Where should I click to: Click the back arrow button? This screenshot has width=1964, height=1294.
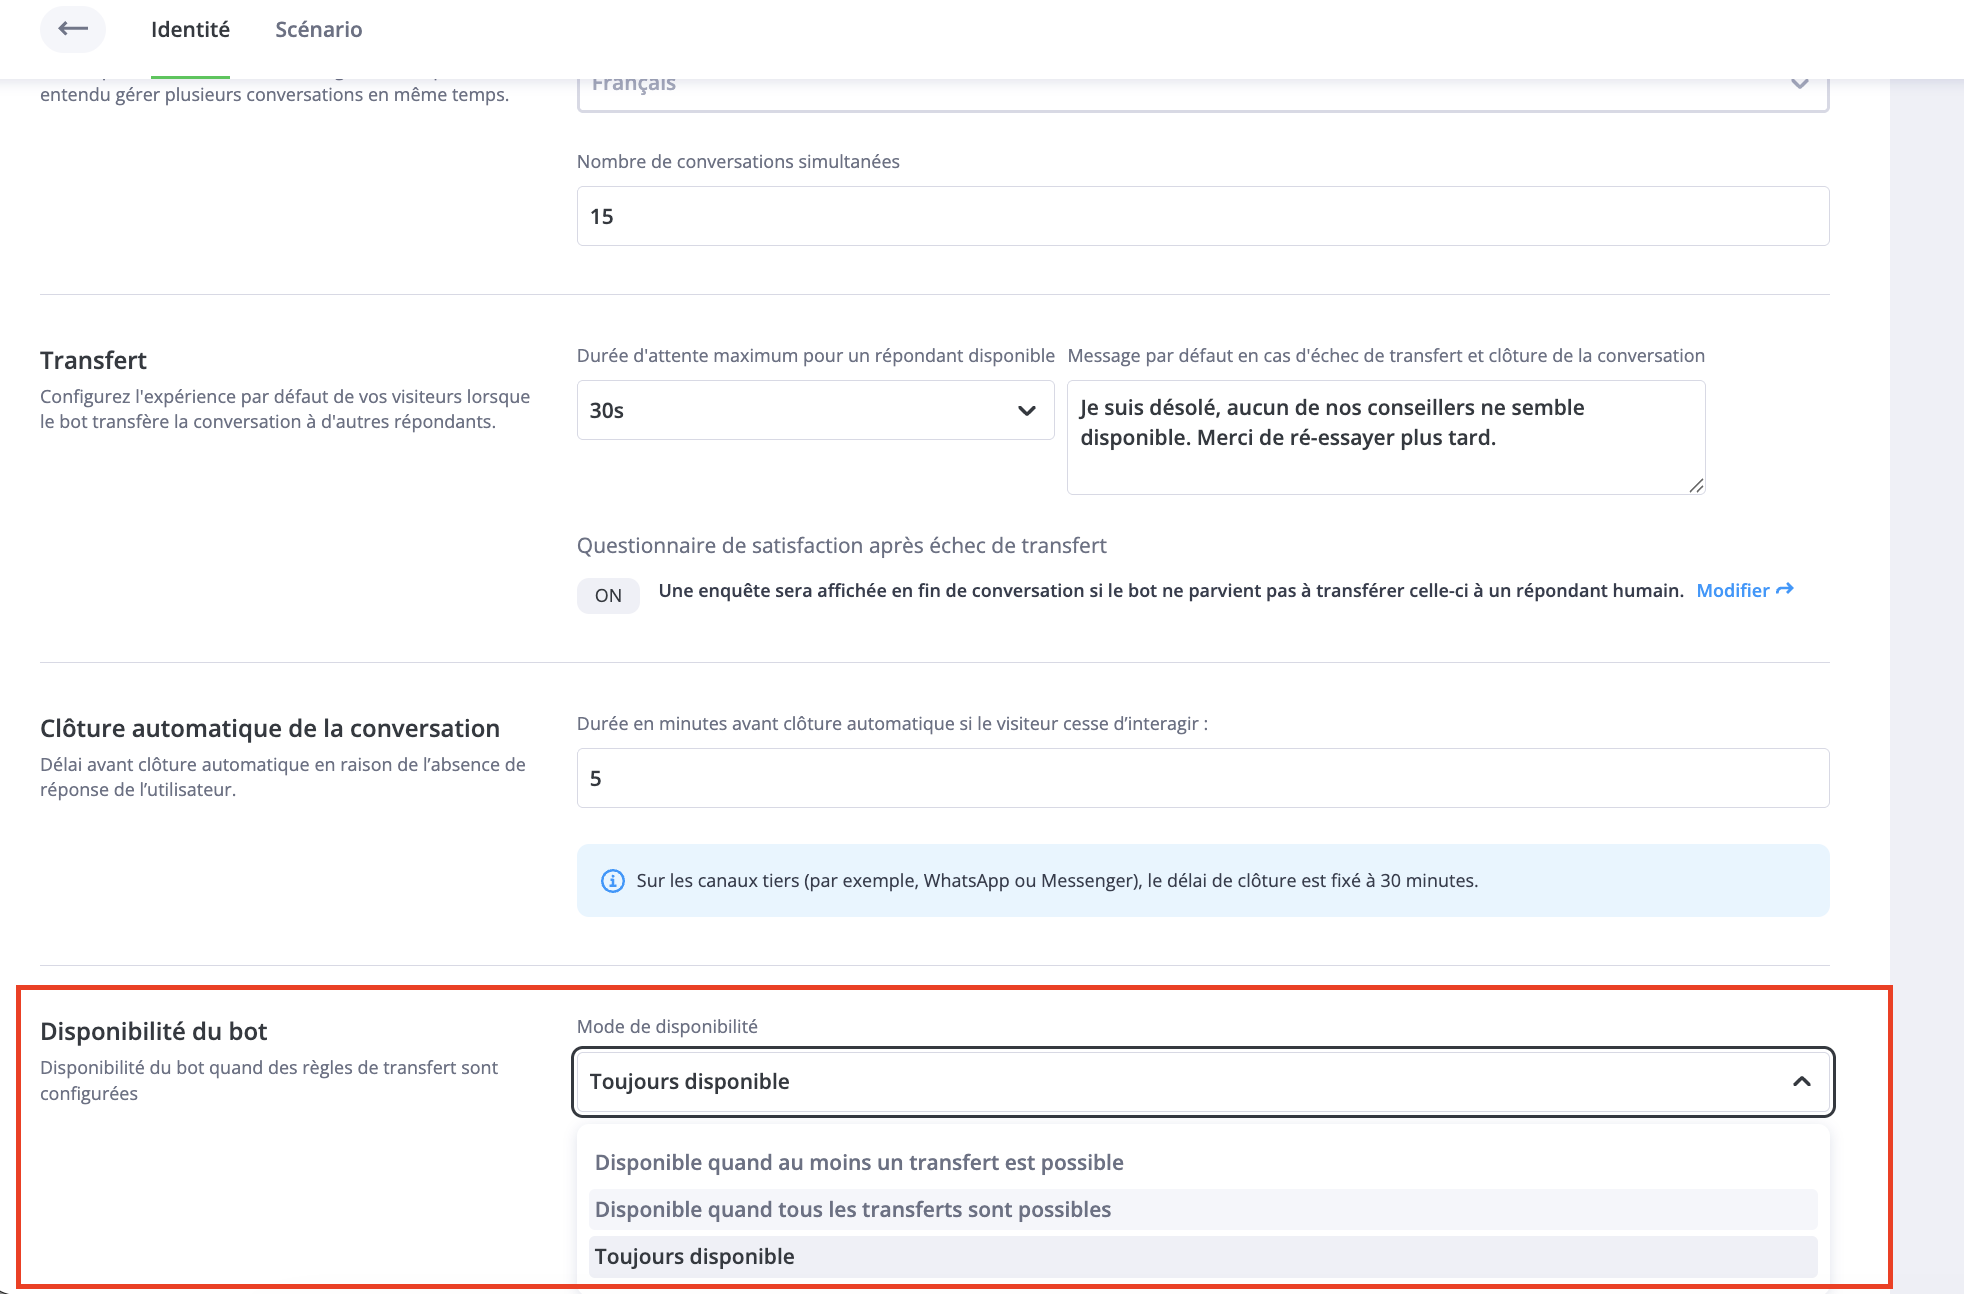pos(73,29)
